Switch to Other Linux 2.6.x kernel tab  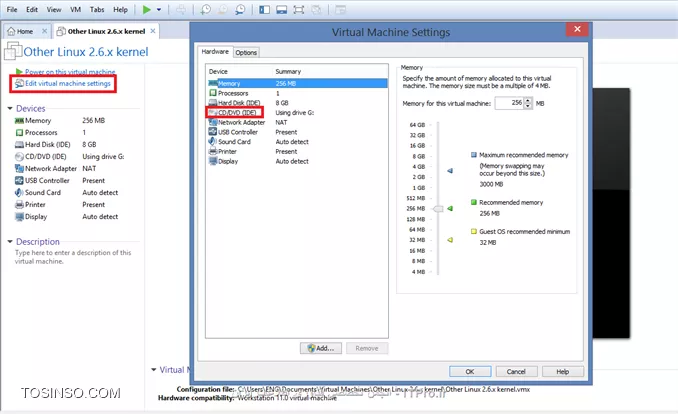coord(106,31)
